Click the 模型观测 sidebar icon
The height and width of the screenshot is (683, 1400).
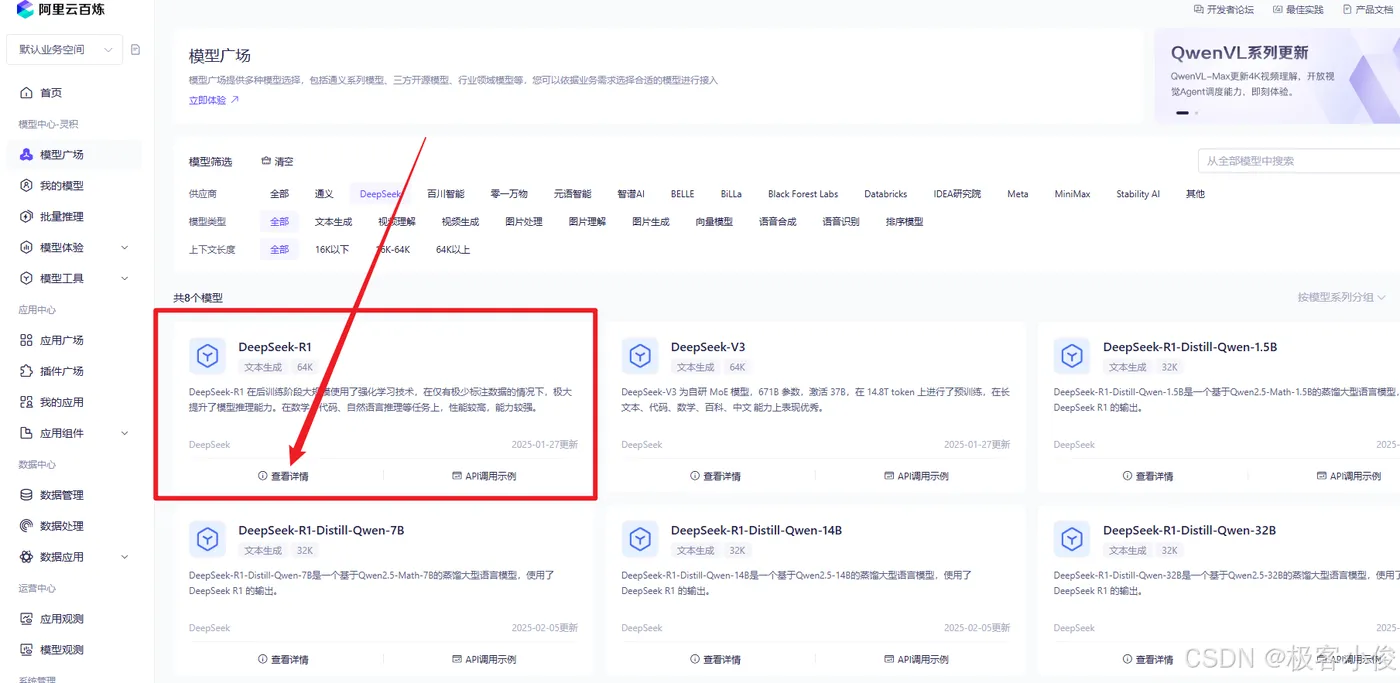(x=27, y=651)
